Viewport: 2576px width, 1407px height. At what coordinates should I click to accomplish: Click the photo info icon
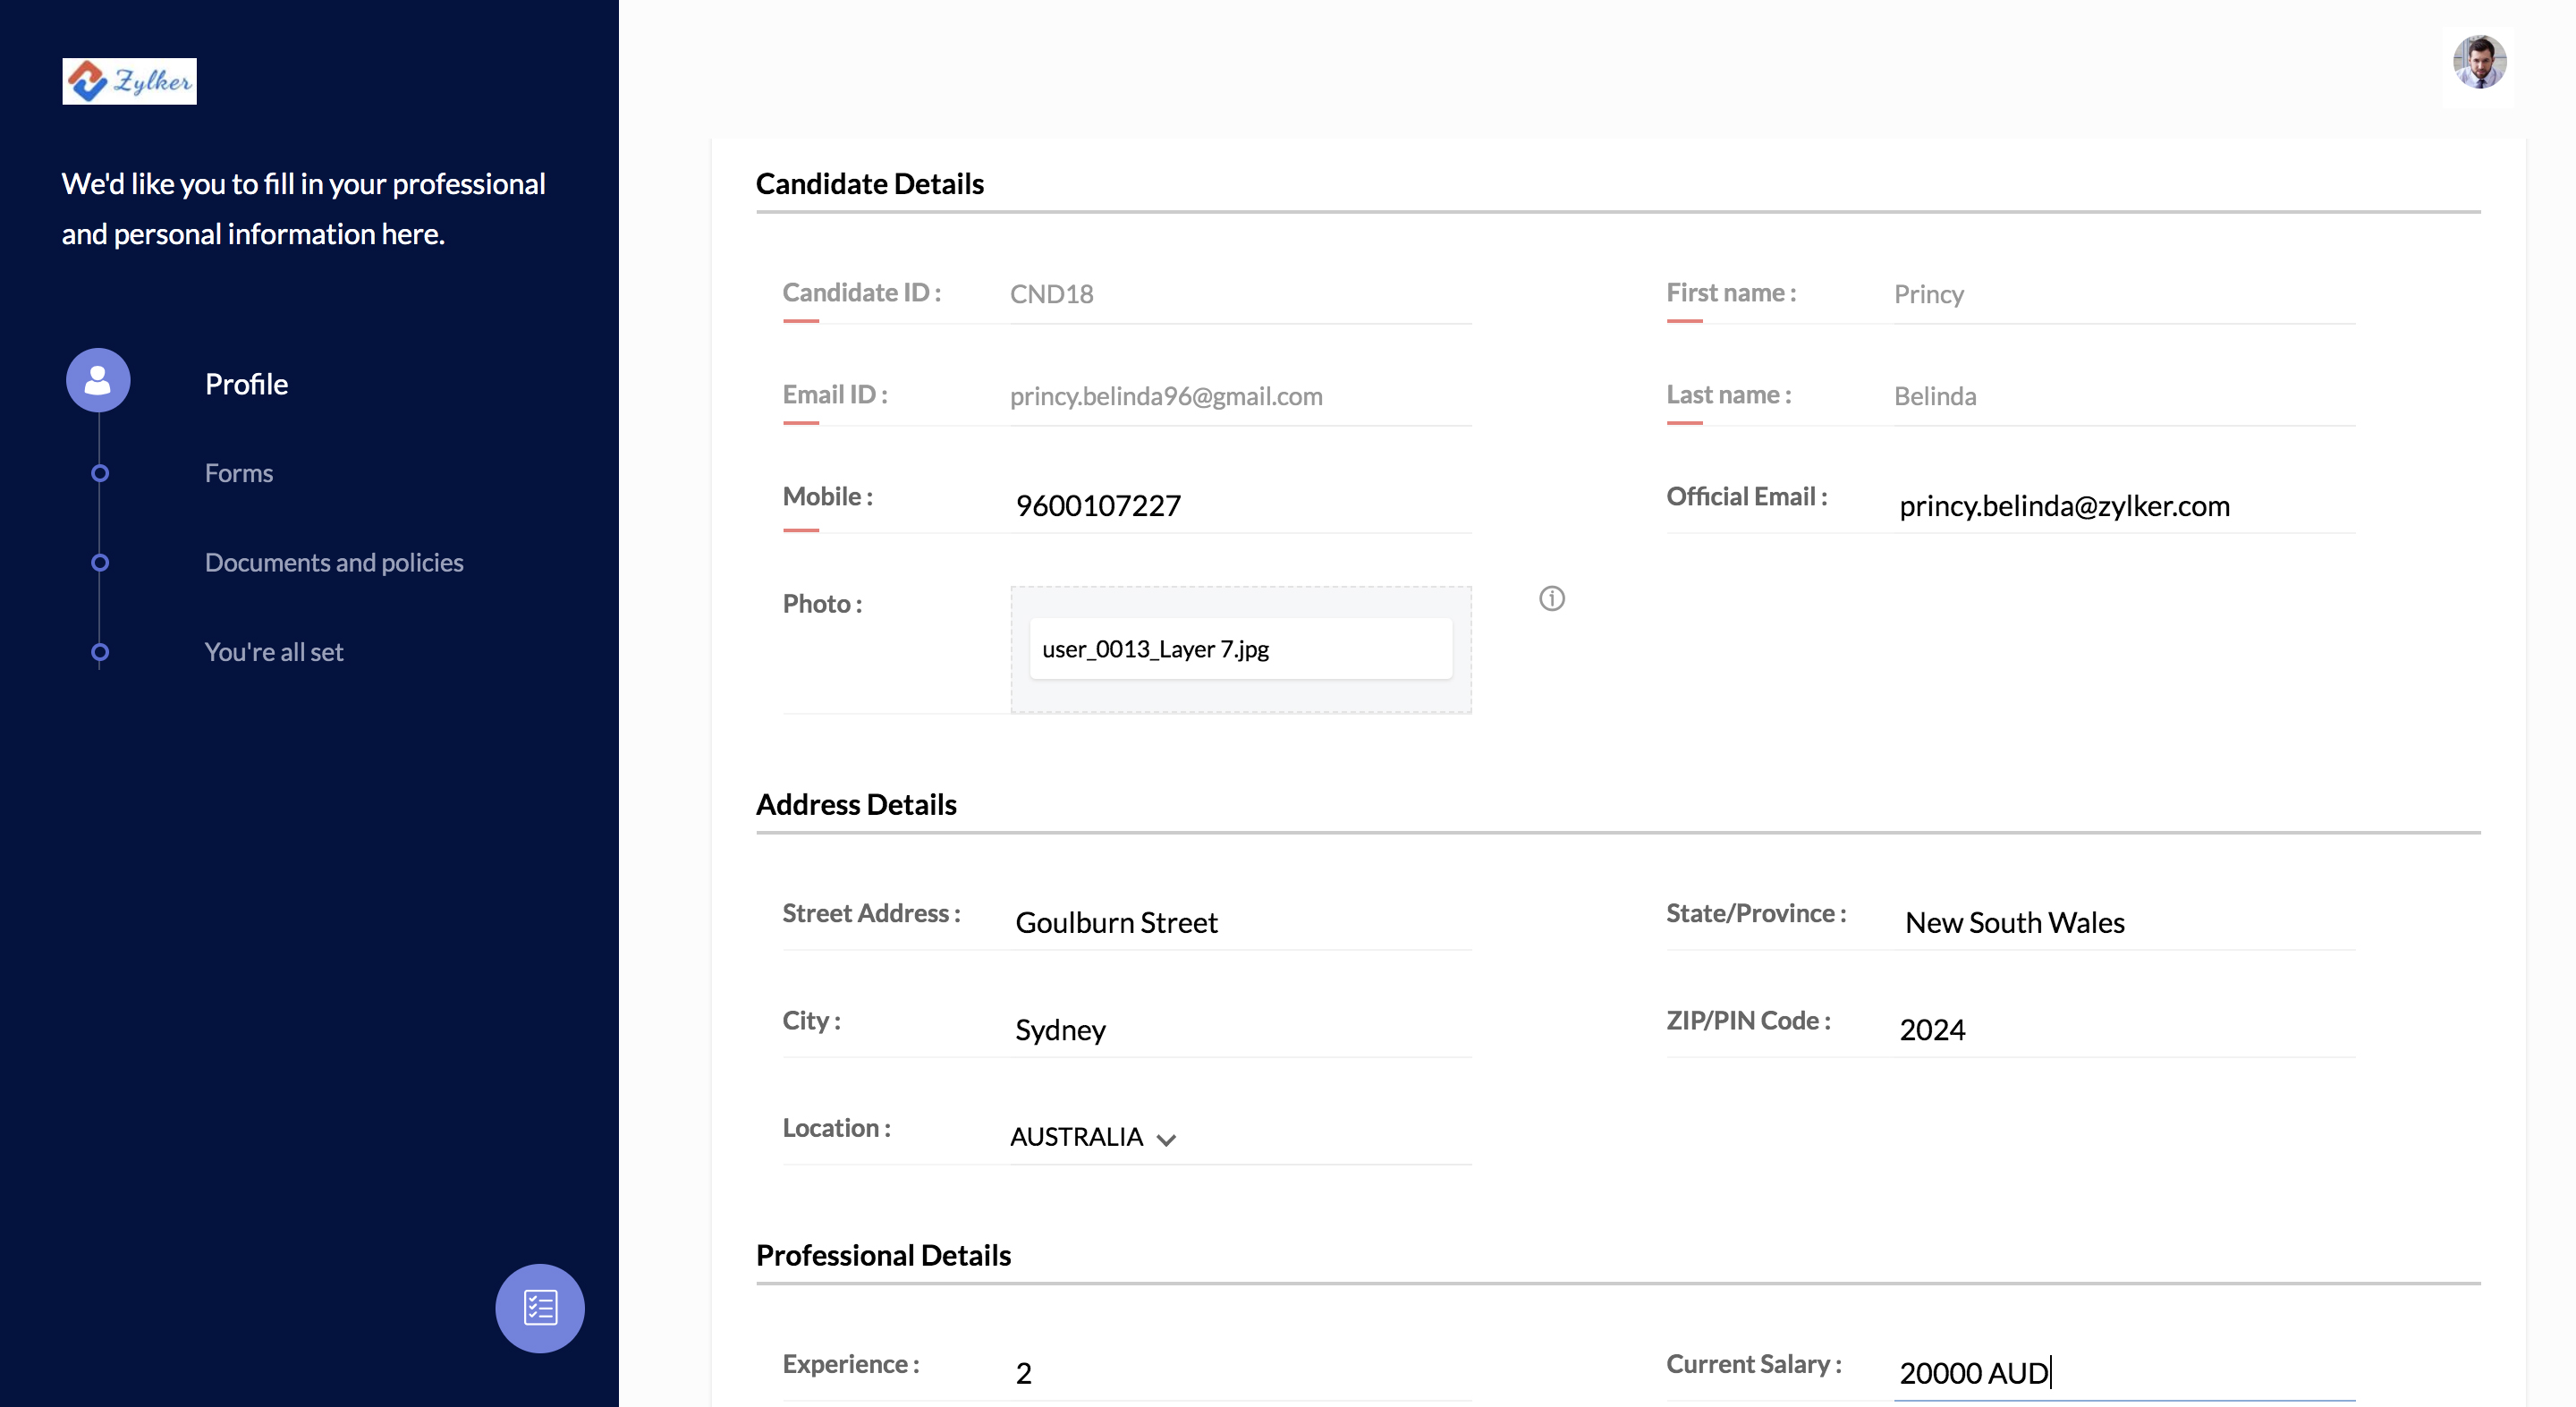[x=1551, y=599]
